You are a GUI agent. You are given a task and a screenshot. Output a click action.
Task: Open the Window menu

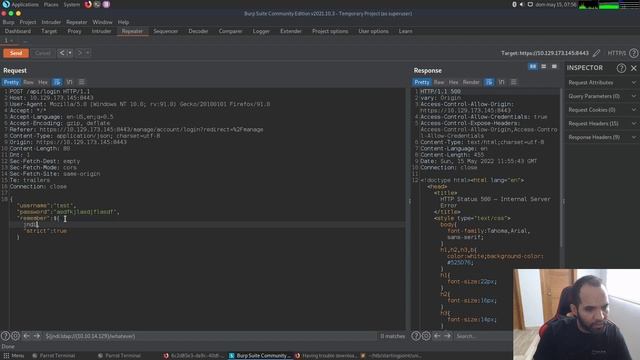point(102,22)
